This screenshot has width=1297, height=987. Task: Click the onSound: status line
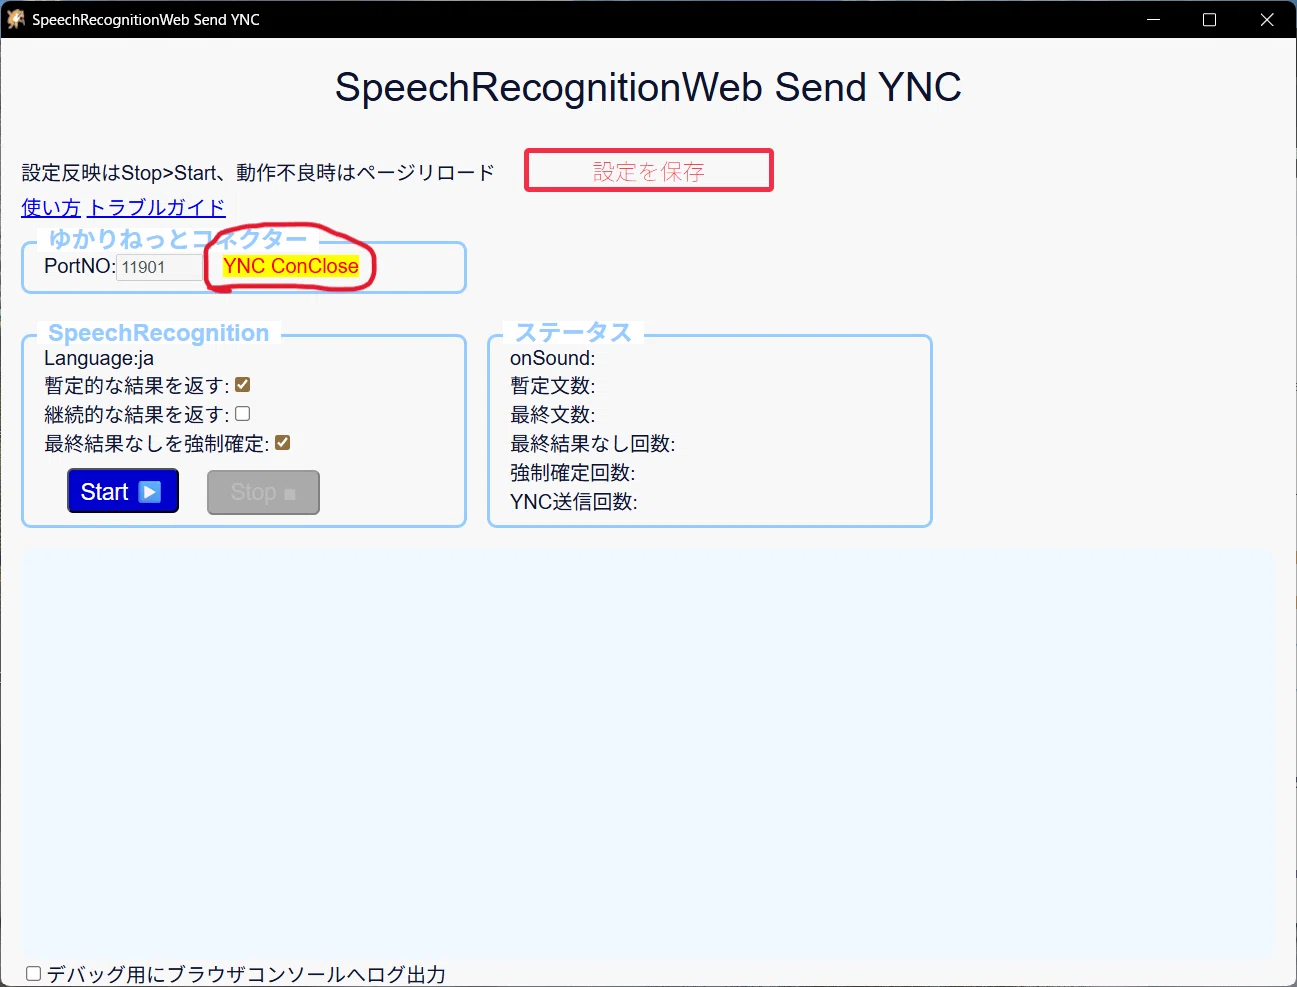553,358
